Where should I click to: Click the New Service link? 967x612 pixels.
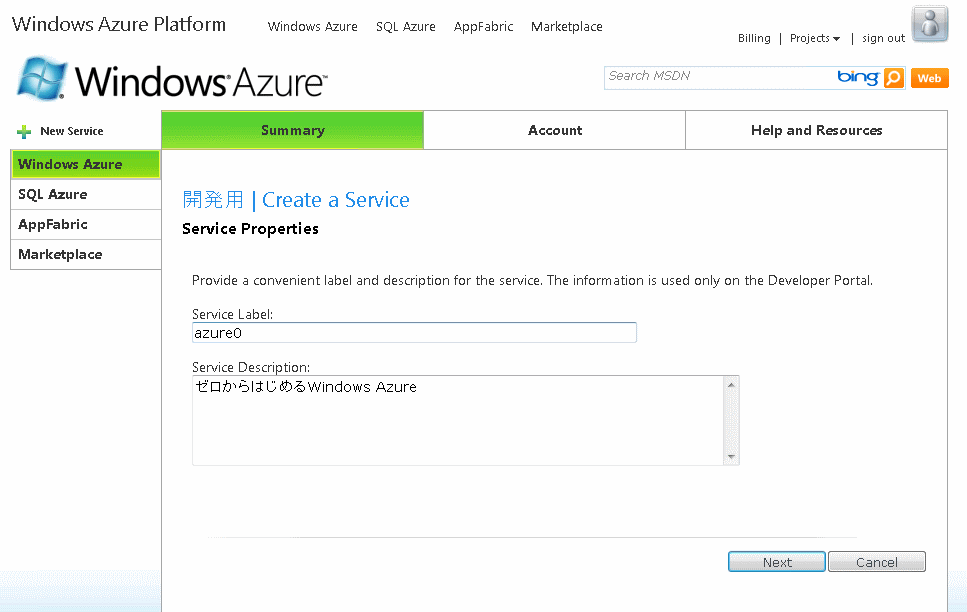72,131
